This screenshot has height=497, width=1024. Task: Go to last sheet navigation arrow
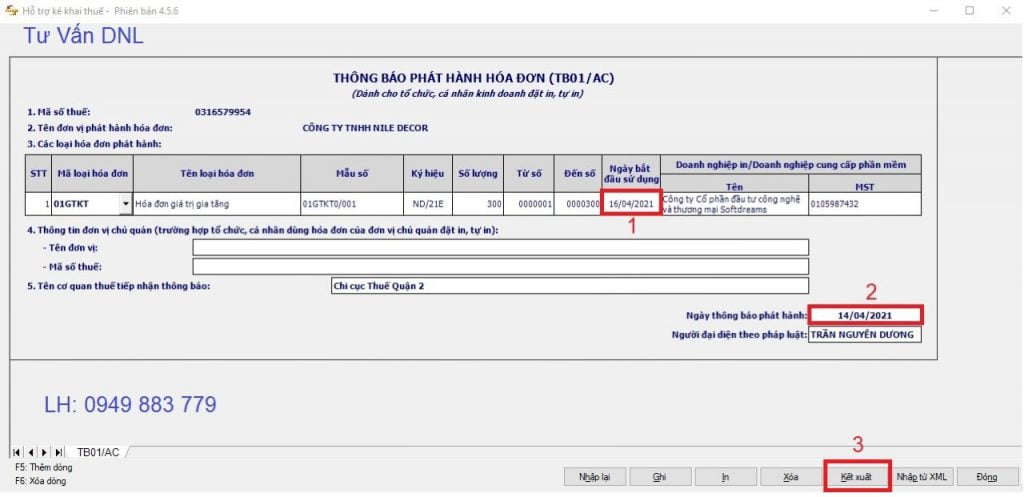point(59,452)
